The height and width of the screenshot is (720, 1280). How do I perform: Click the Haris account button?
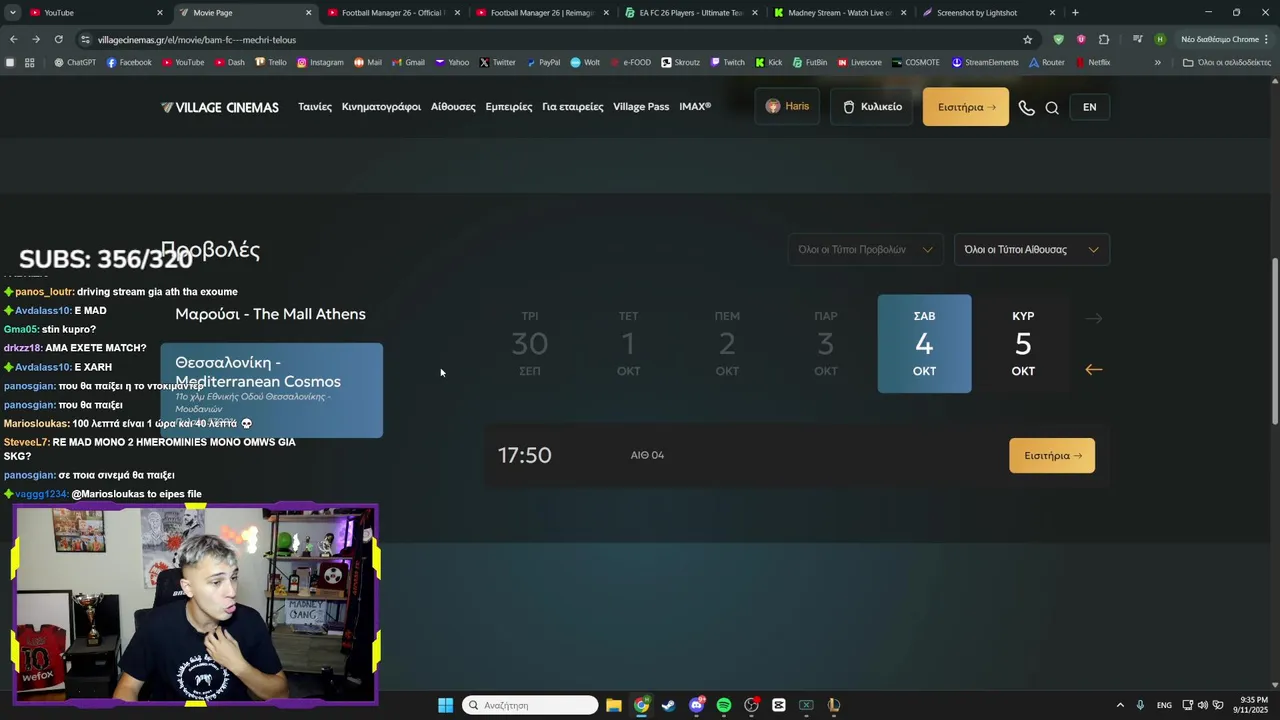point(787,107)
